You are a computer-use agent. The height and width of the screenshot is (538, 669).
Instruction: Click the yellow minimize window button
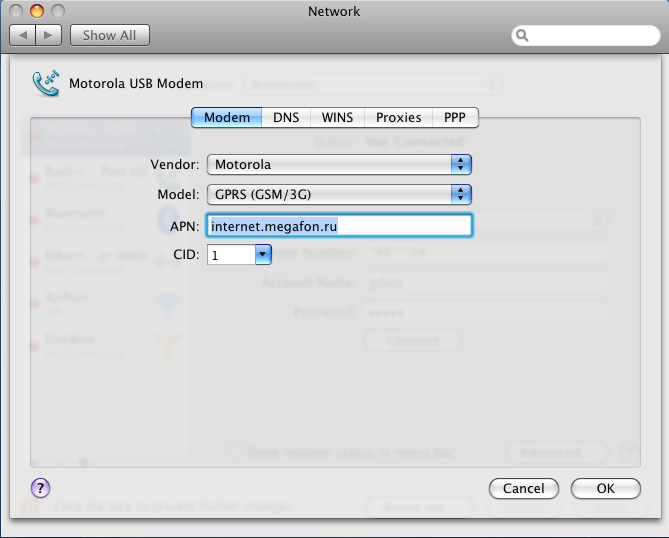(x=37, y=11)
